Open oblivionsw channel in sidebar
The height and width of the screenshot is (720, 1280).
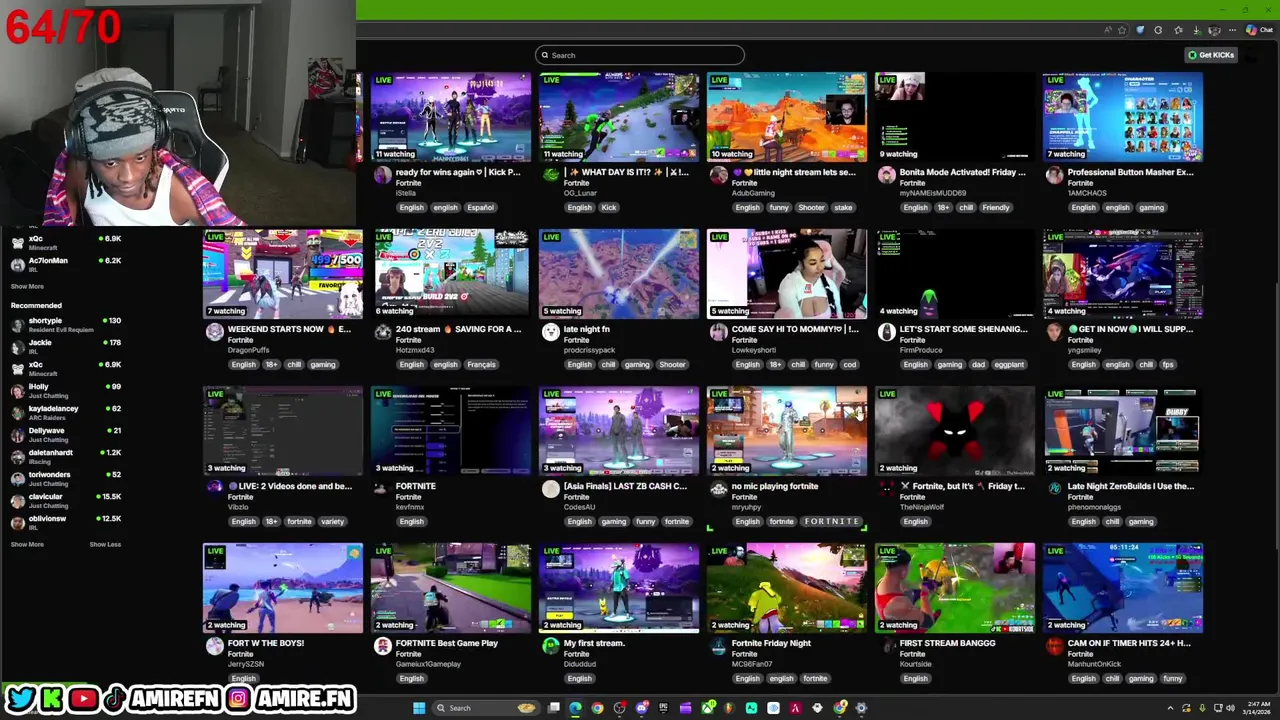coord(66,522)
